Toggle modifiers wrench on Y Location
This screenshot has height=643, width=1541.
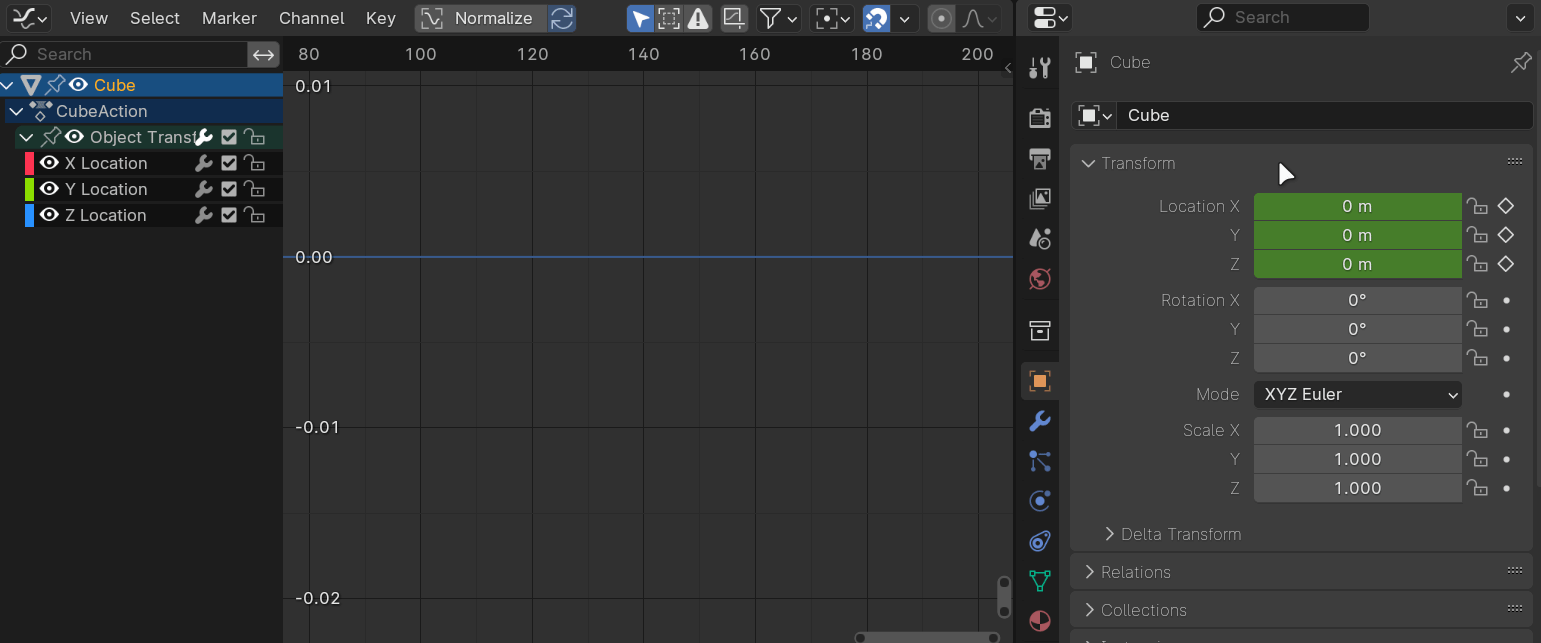click(204, 189)
